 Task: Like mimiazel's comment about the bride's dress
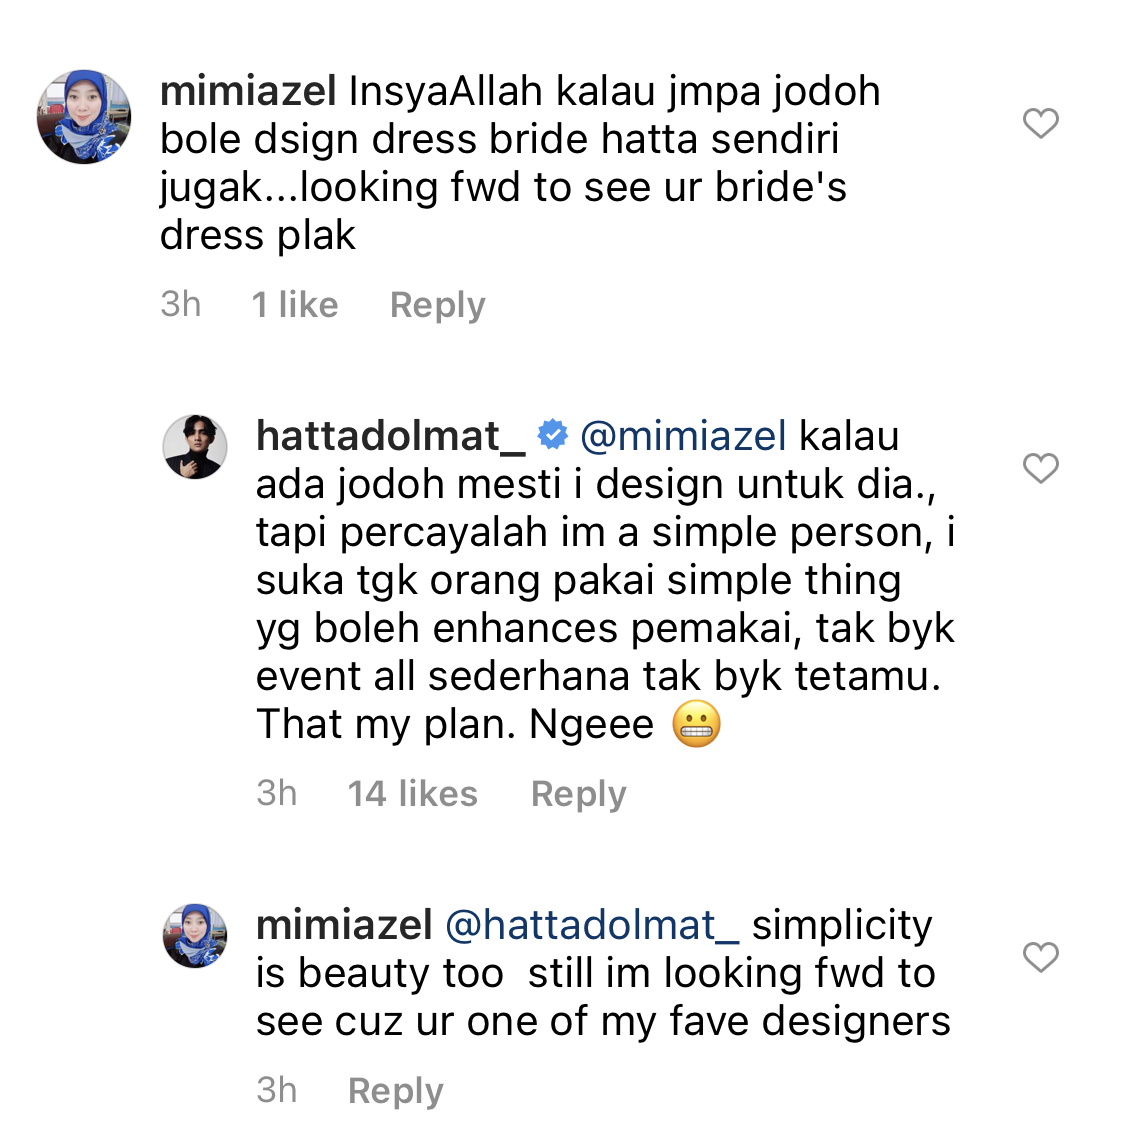coord(1041,123)
